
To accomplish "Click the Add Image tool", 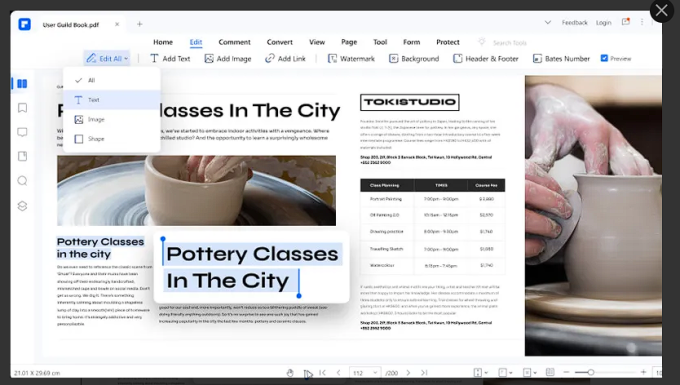I will point(228,59).
